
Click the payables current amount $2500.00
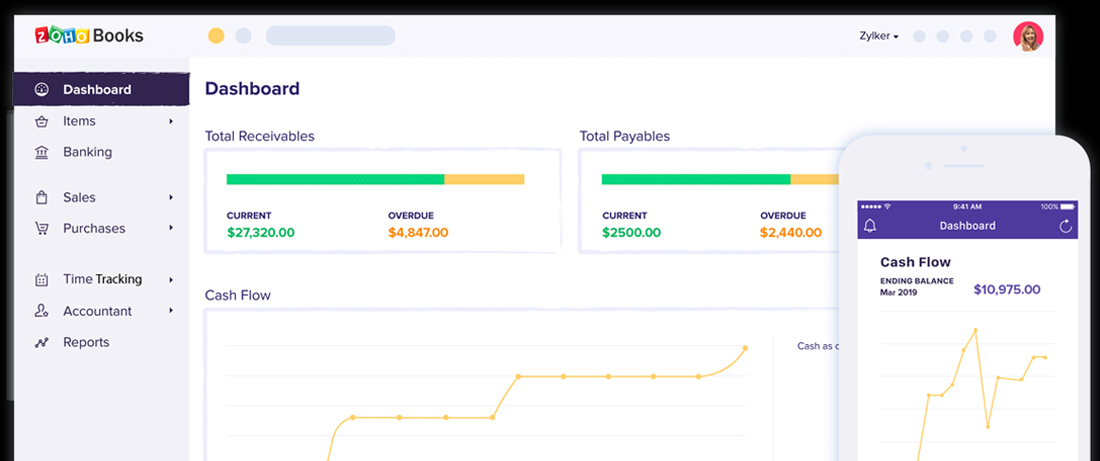tap(631, 233)
